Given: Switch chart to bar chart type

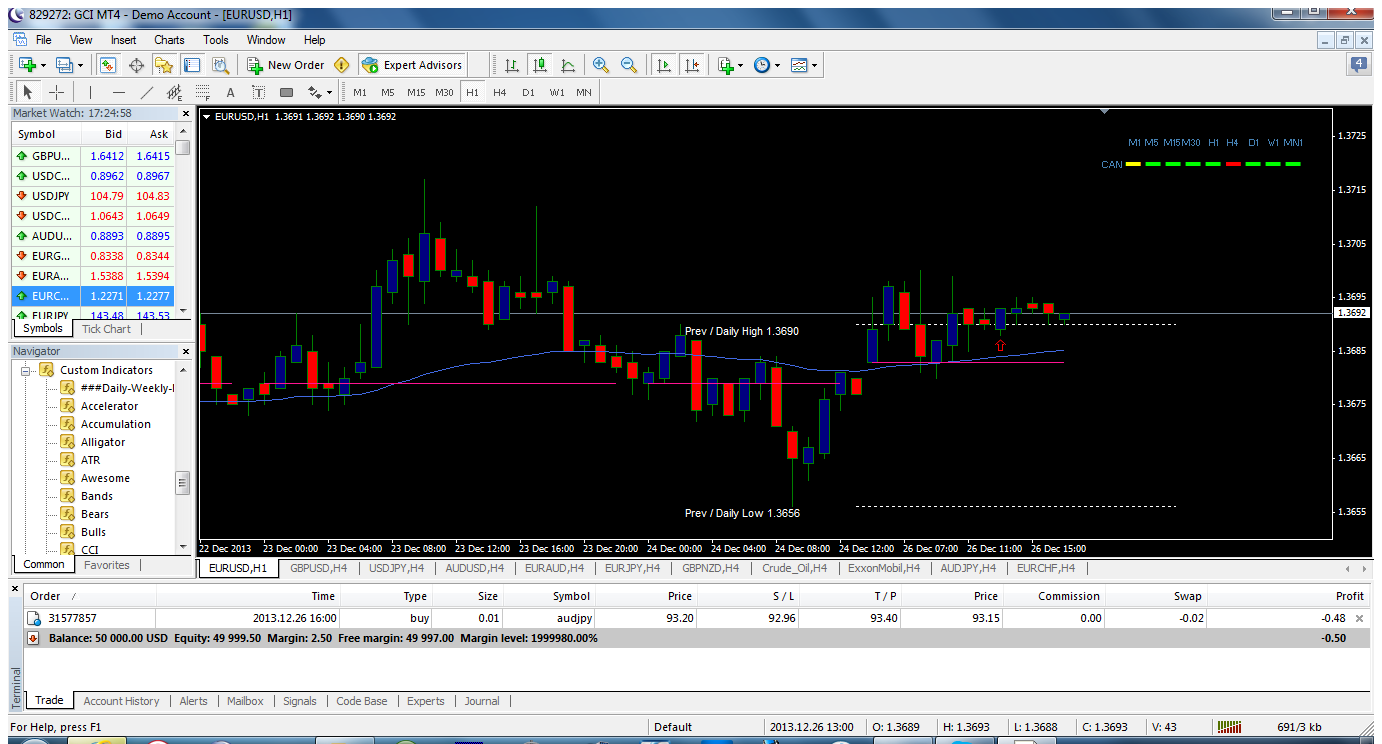Looking at the screenshot, I should pos(512,65).
